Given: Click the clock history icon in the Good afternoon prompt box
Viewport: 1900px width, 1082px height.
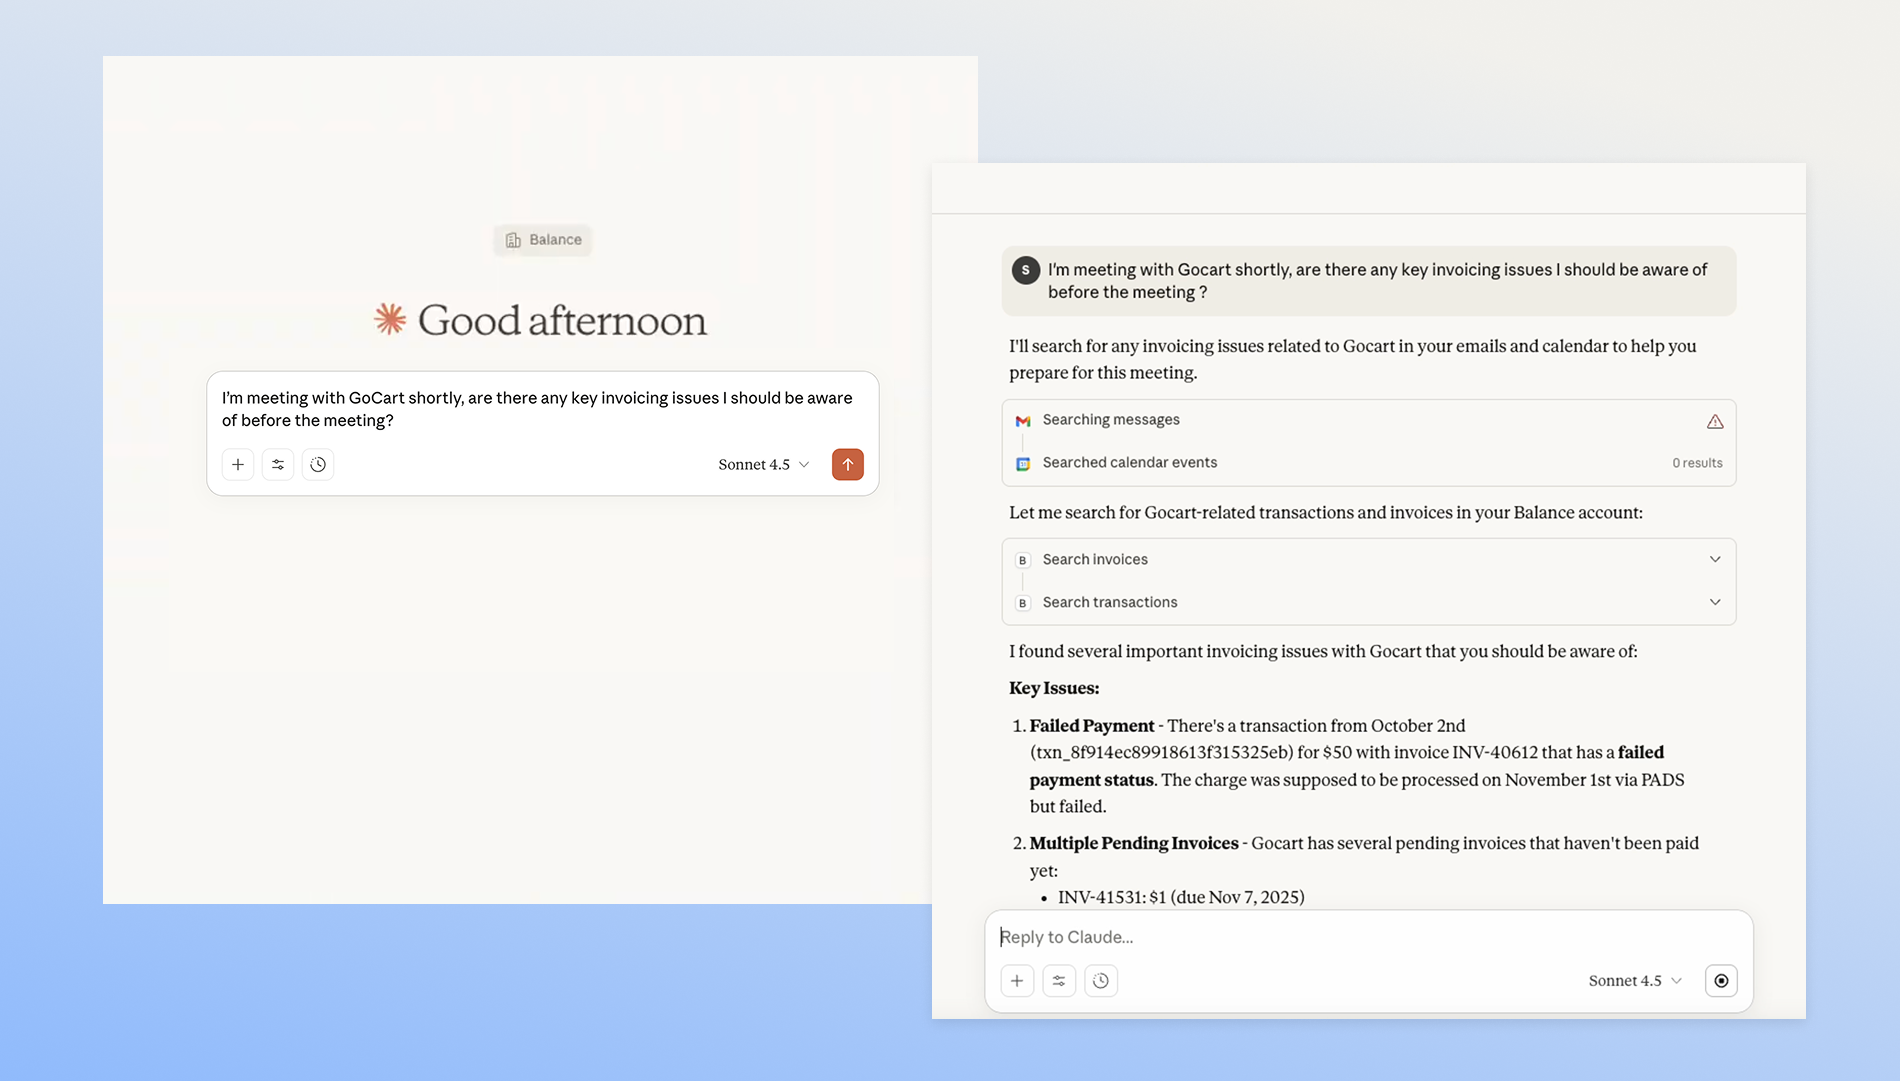Looking at the screenshot, I should pos(318,464).
